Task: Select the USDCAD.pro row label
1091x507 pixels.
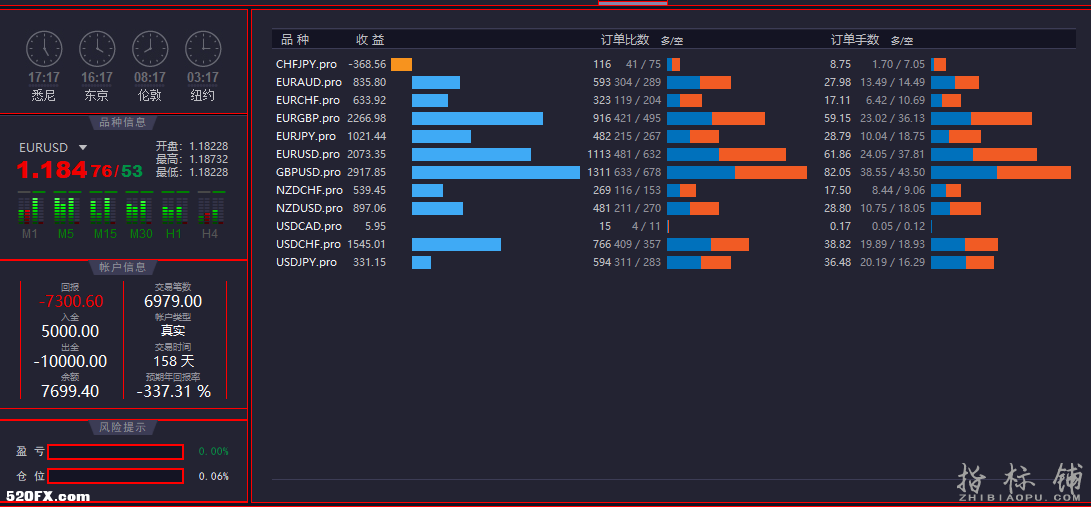Action: click(309, 226)
